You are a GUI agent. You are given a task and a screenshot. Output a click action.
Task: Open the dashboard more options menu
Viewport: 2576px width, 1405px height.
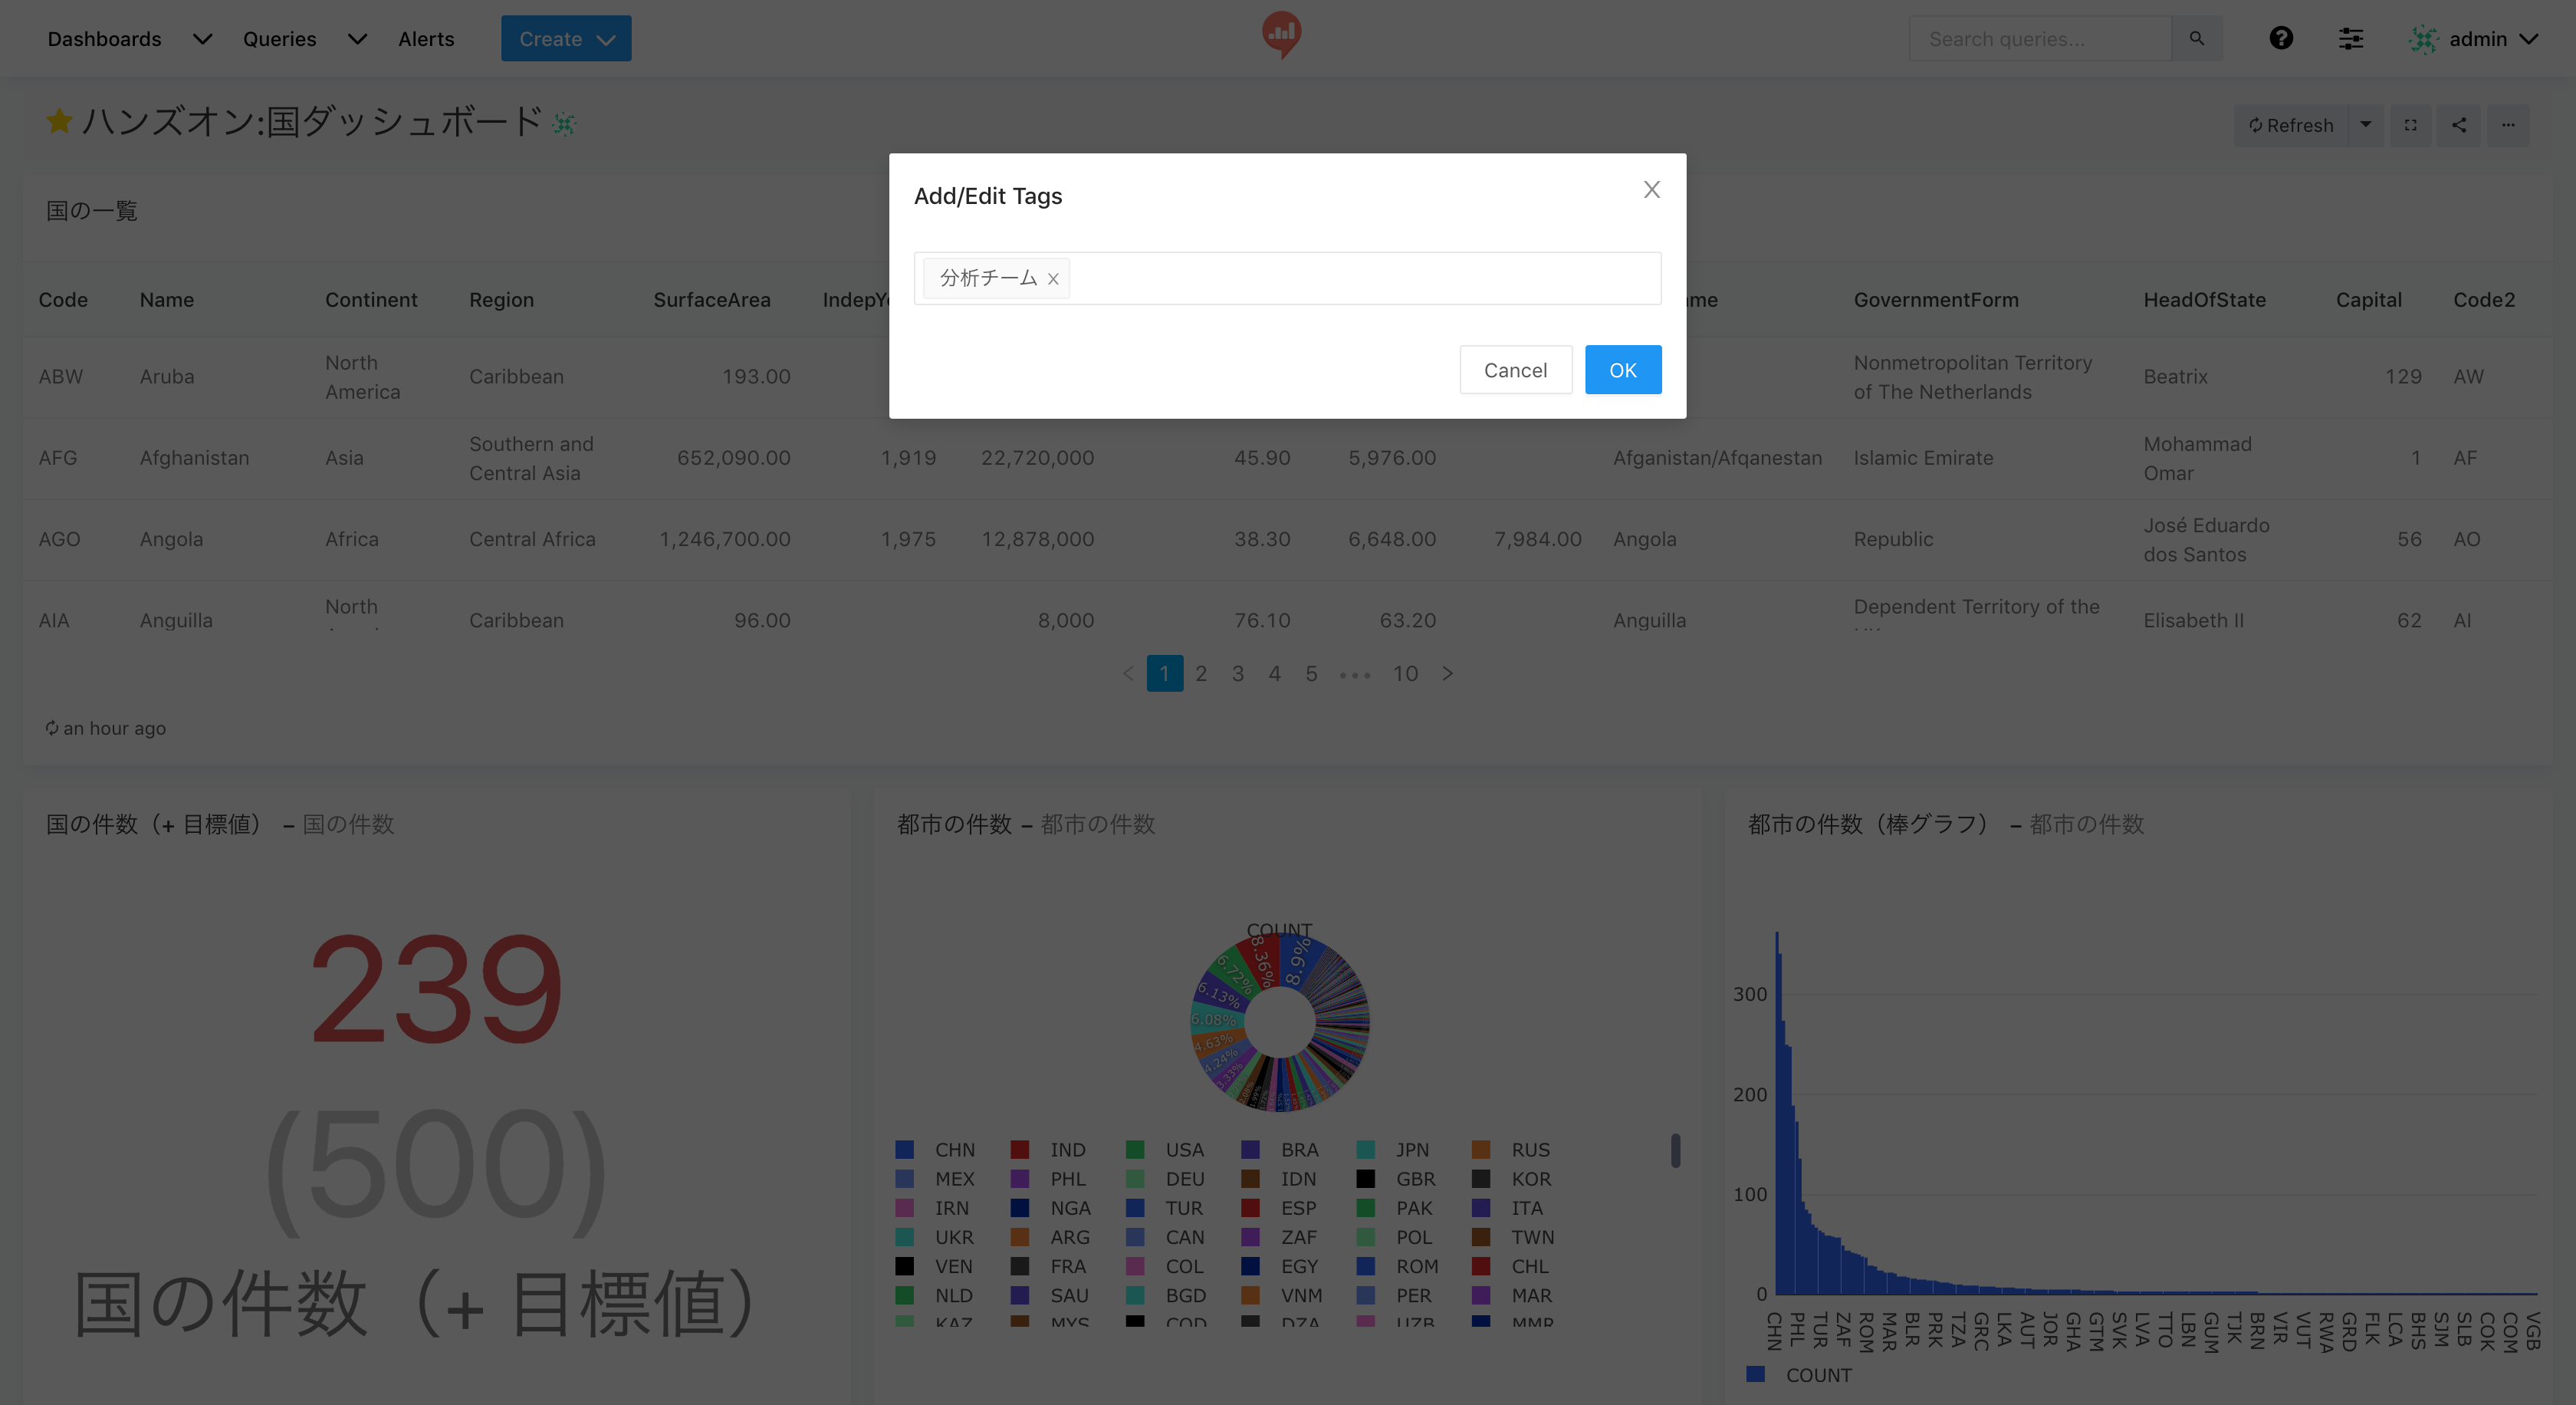[2508, 125]
